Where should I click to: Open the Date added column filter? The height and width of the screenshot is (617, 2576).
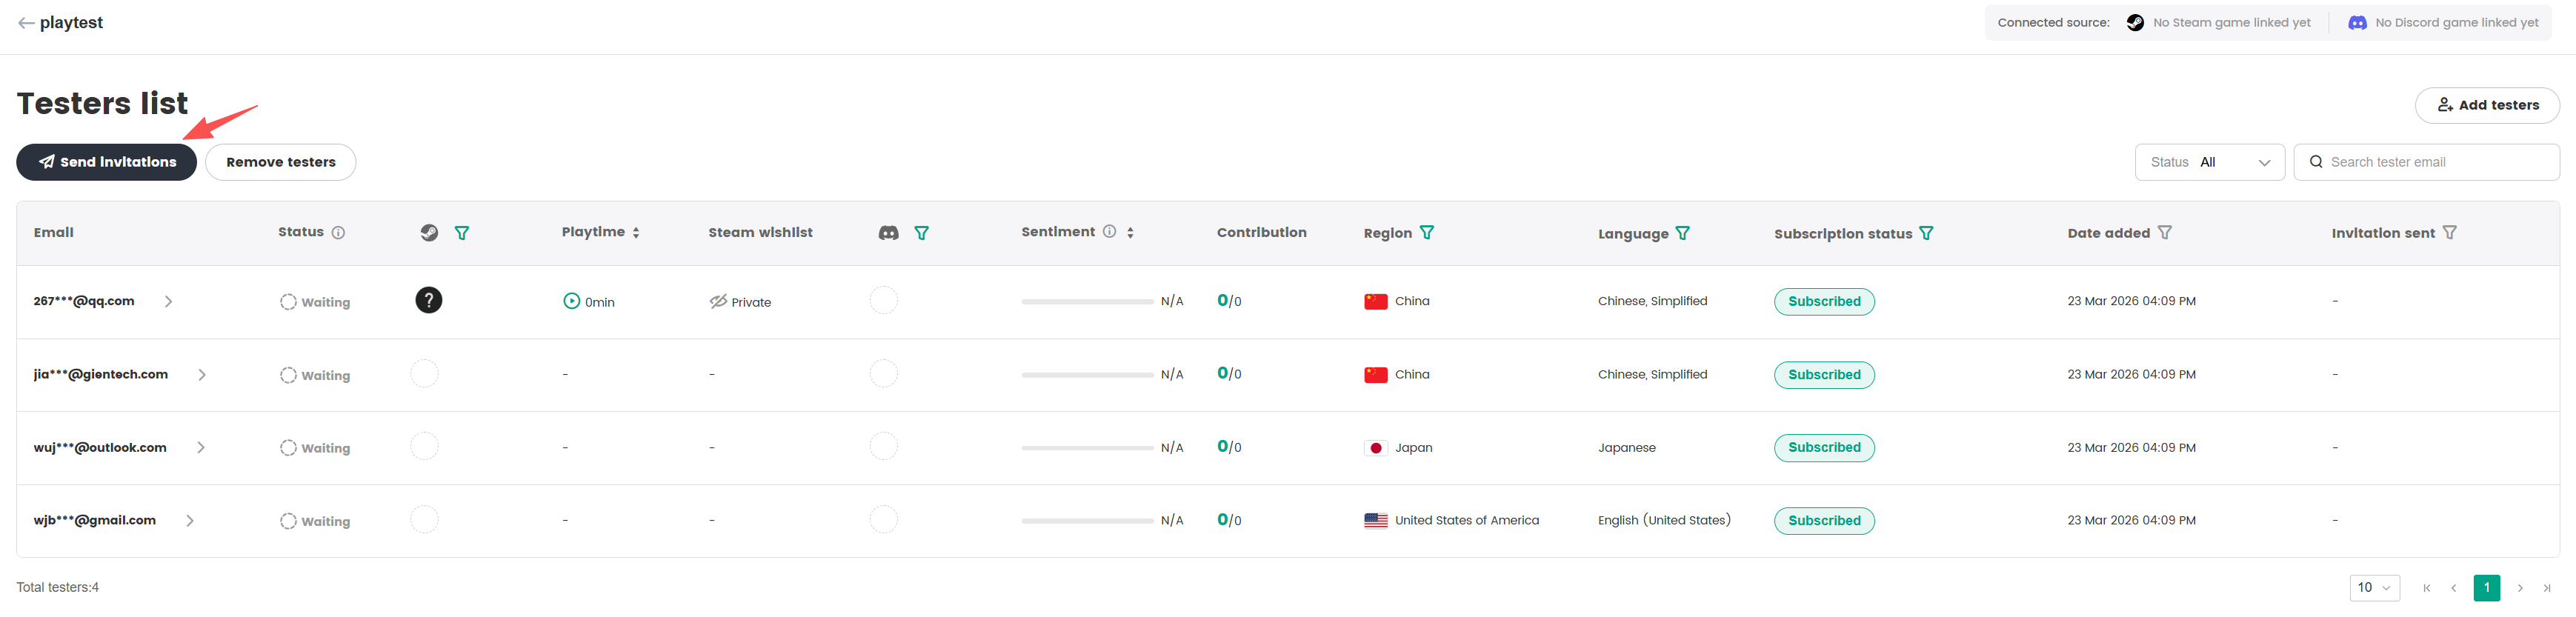coord(2165,233)
